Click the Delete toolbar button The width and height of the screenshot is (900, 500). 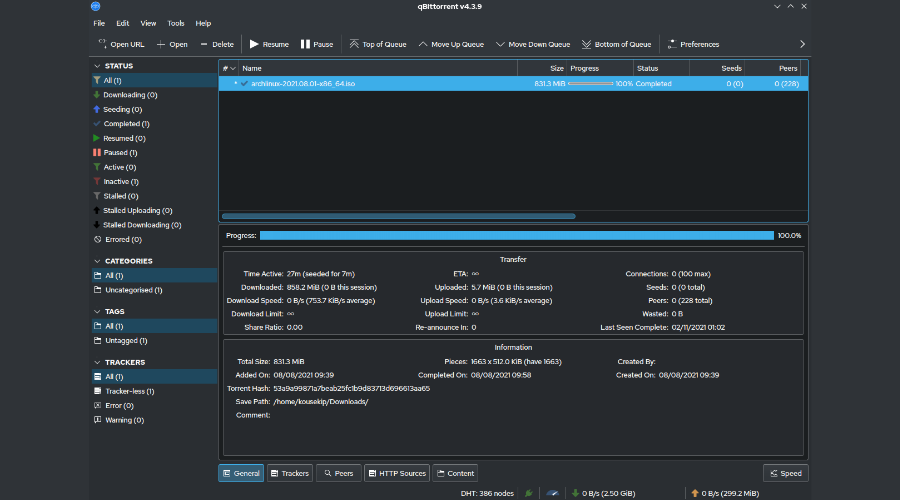tap(216, 44)
